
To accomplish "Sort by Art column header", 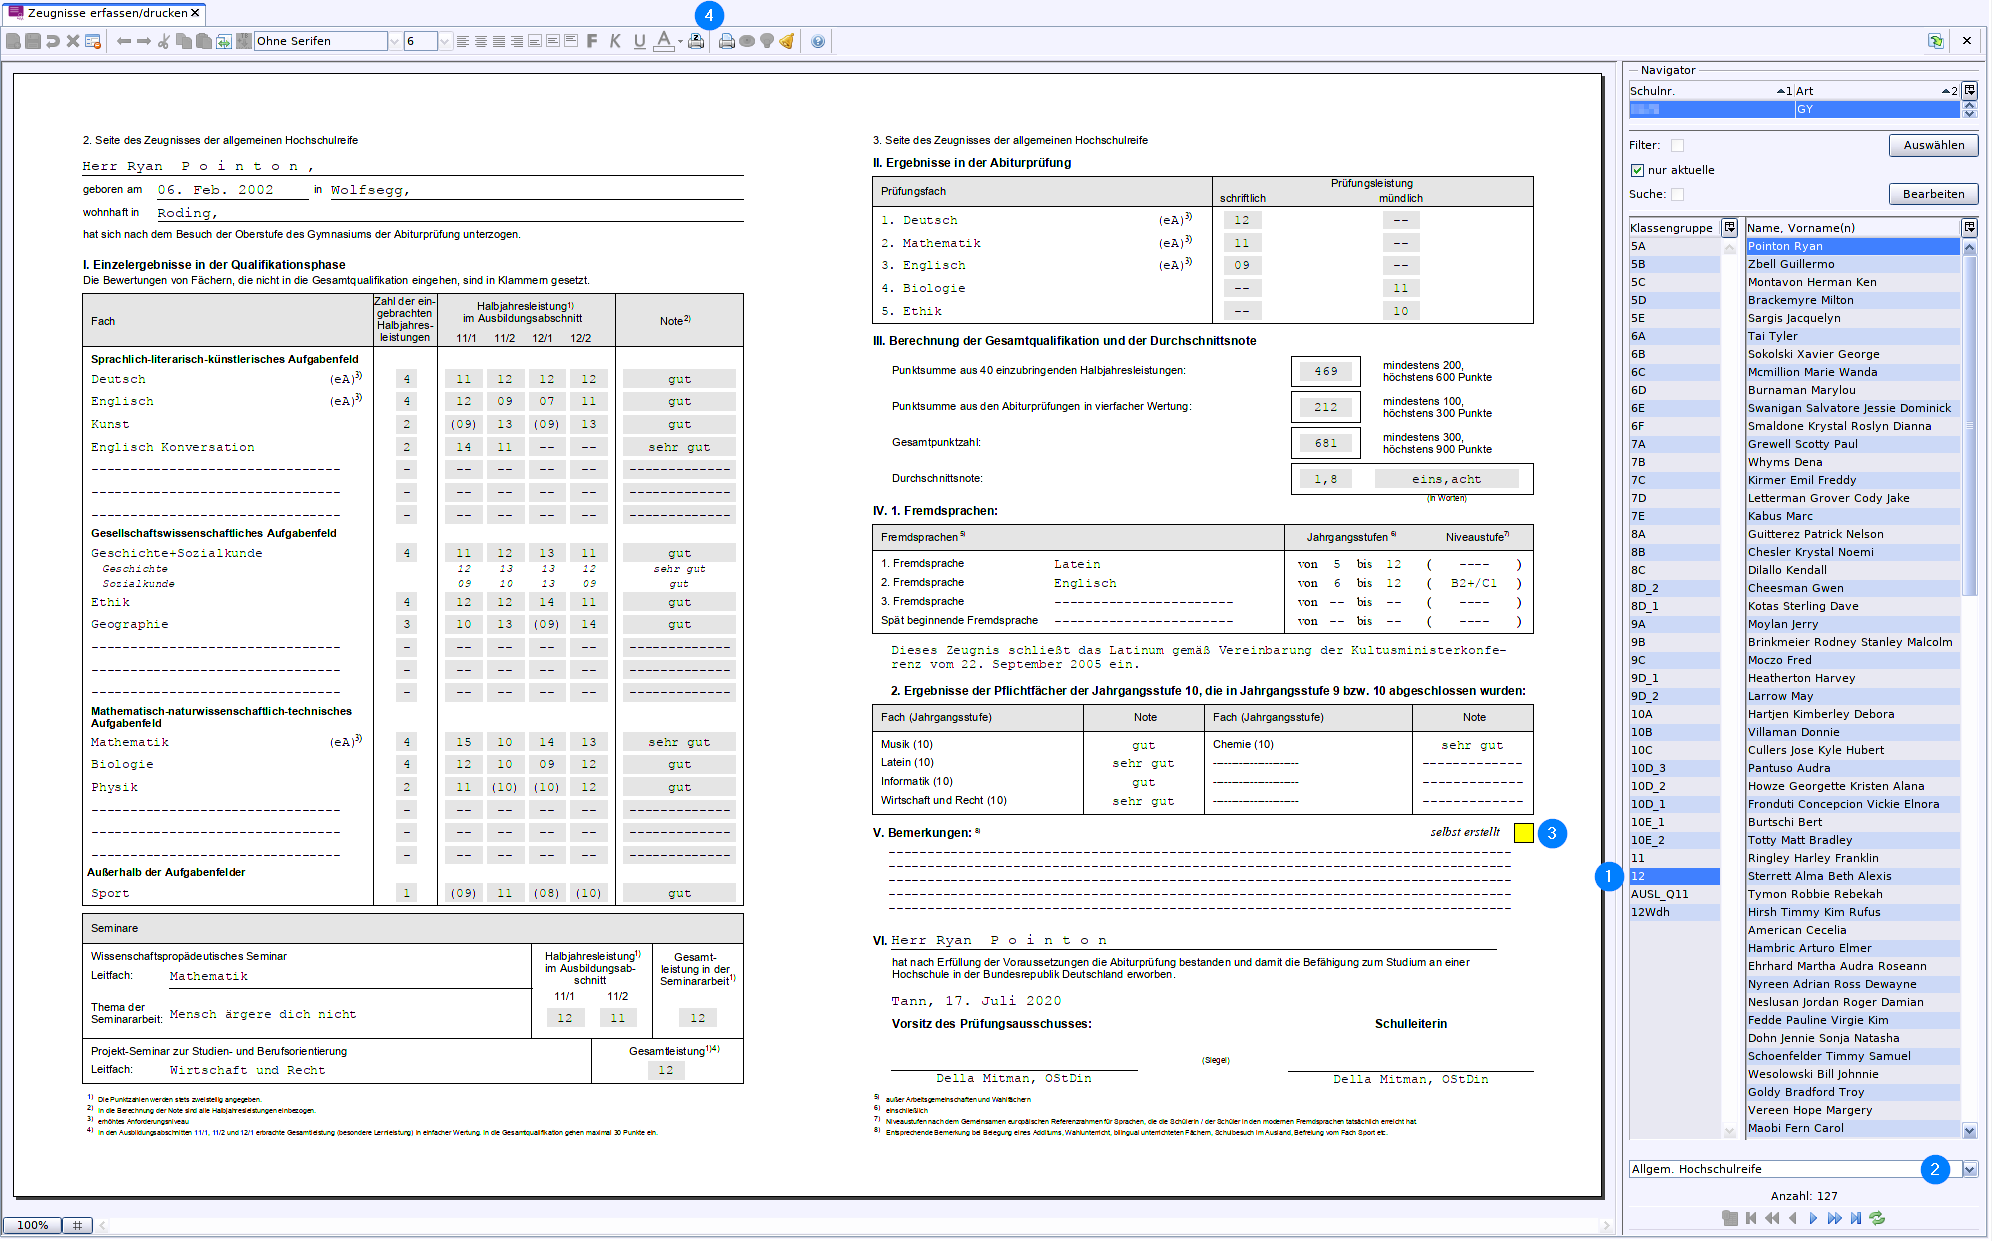I will point(1877,91).
